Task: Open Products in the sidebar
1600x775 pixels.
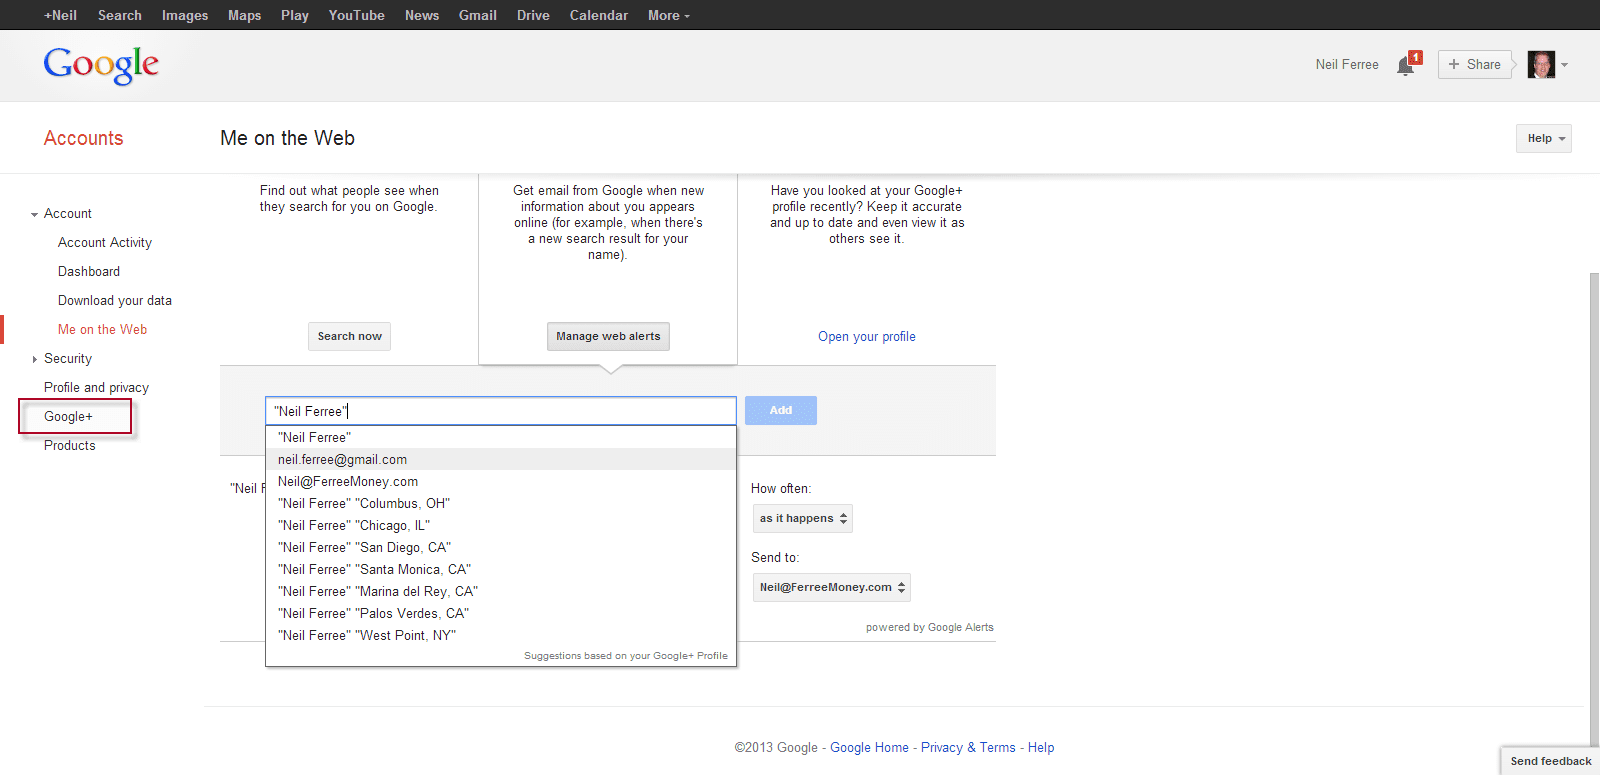Action: 70,445
